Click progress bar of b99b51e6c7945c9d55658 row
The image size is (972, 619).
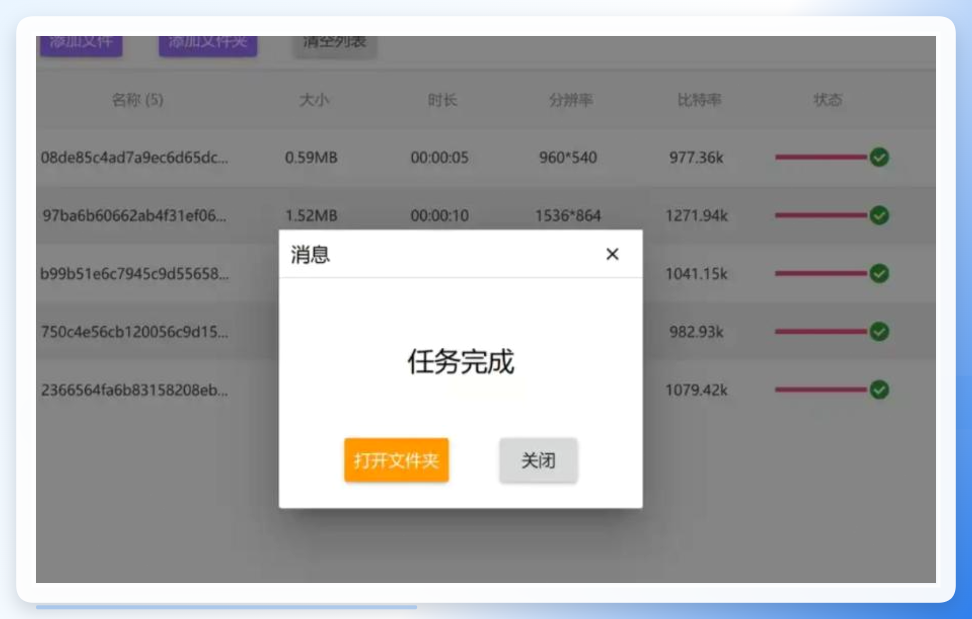(821, 273)
